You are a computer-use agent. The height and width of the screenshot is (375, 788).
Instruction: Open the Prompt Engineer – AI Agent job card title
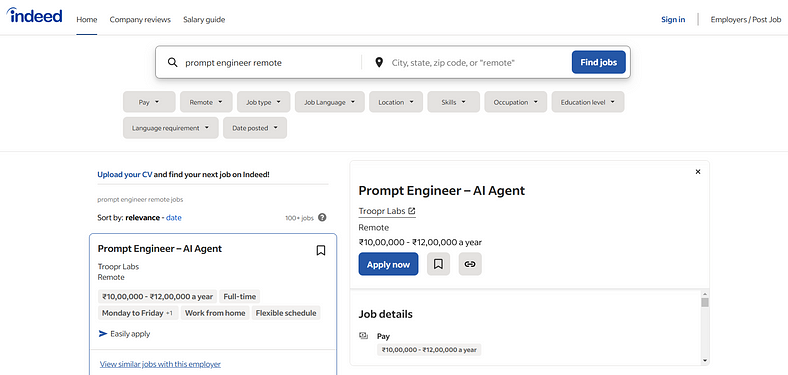click(x=160, y=249)
